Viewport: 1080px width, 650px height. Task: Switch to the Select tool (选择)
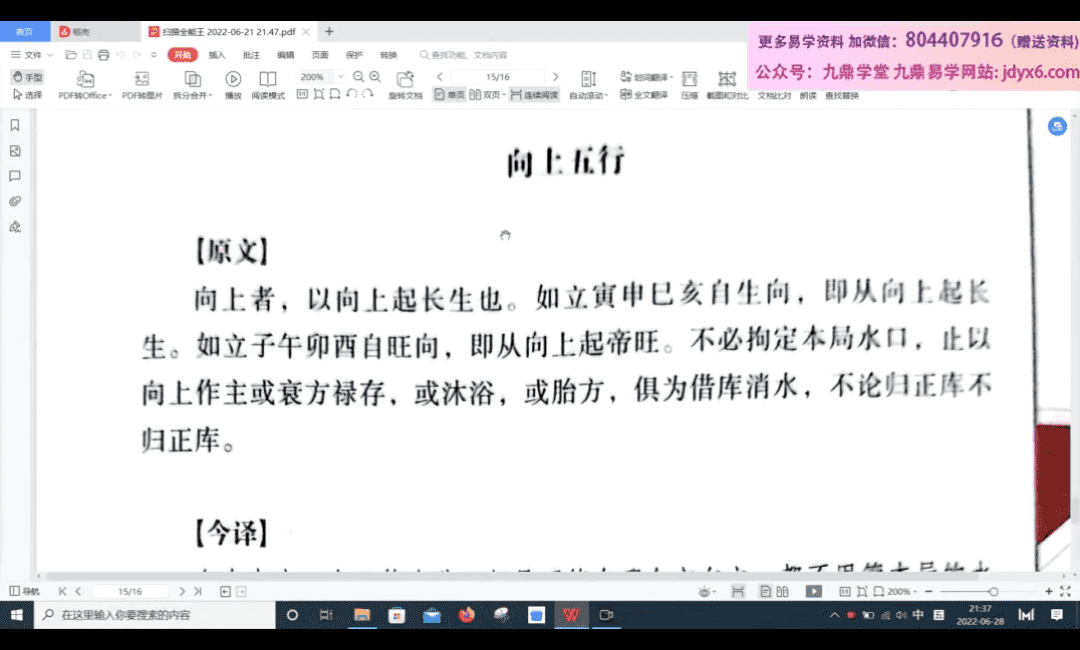click(27, 95)
